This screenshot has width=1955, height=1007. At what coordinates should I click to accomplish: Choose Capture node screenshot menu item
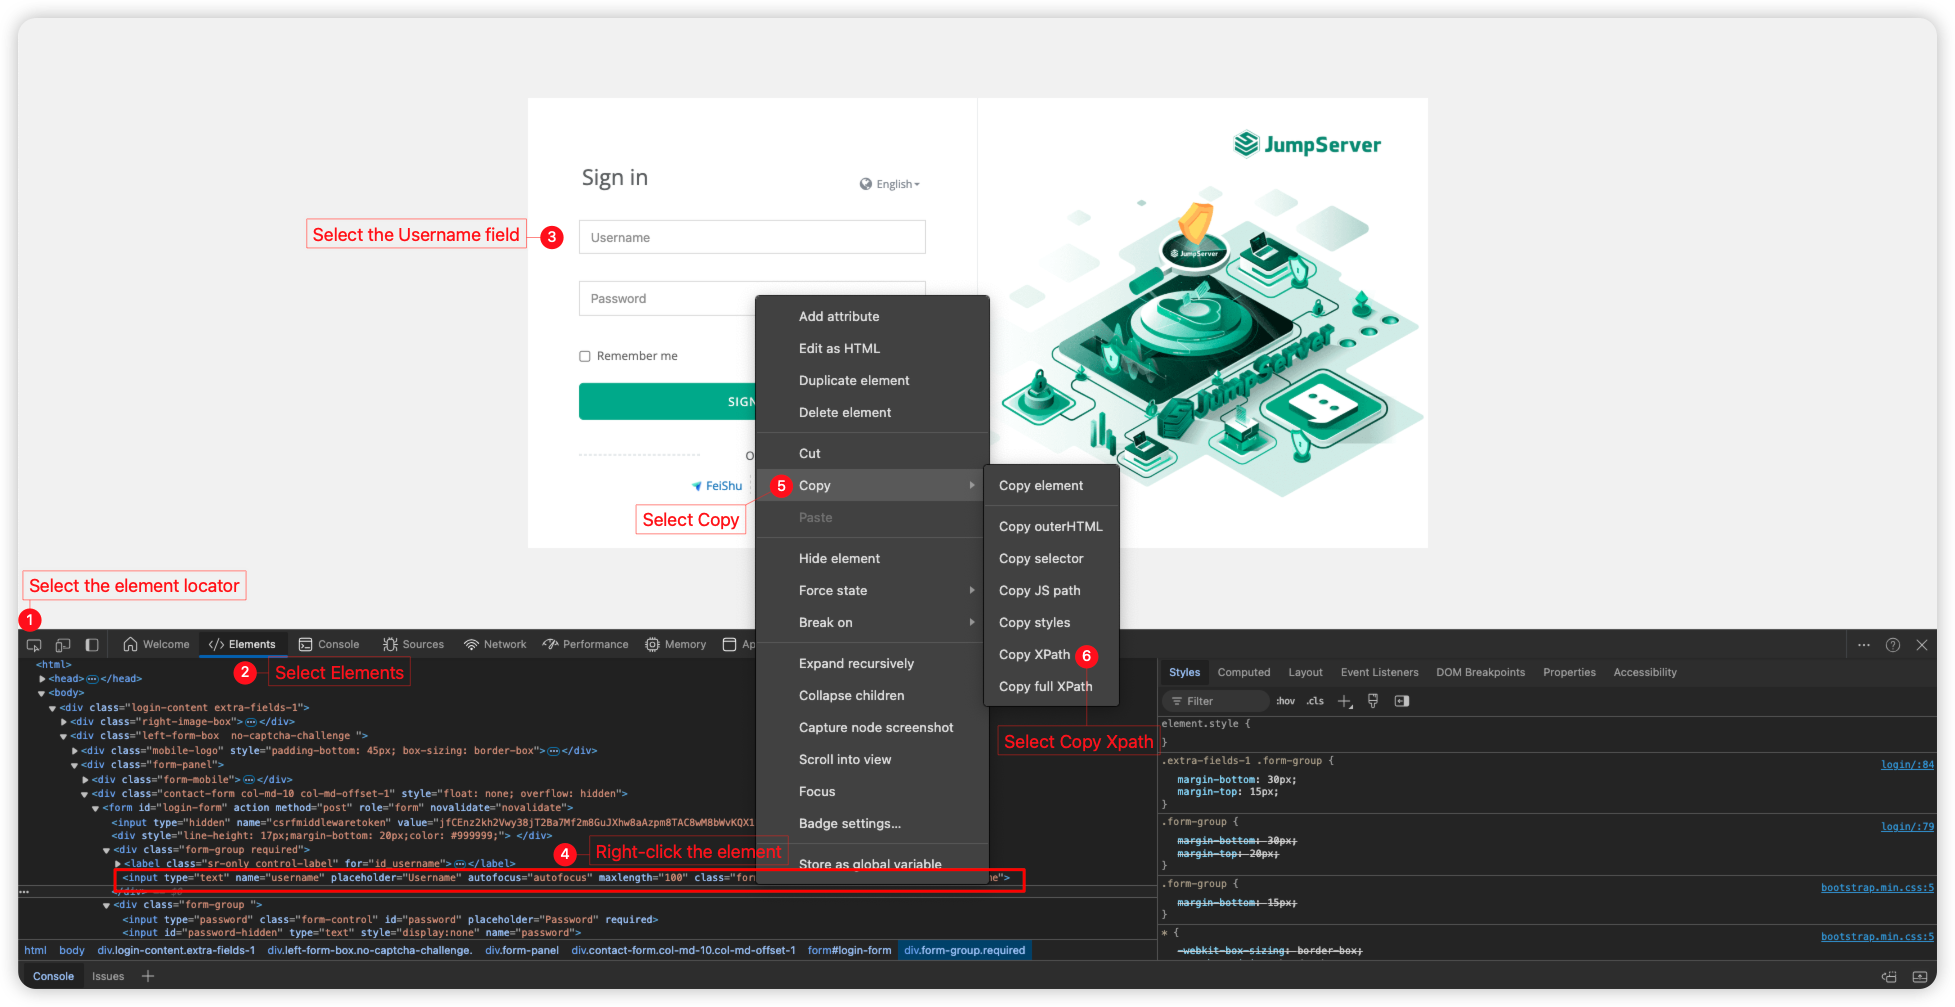point(872,727)
